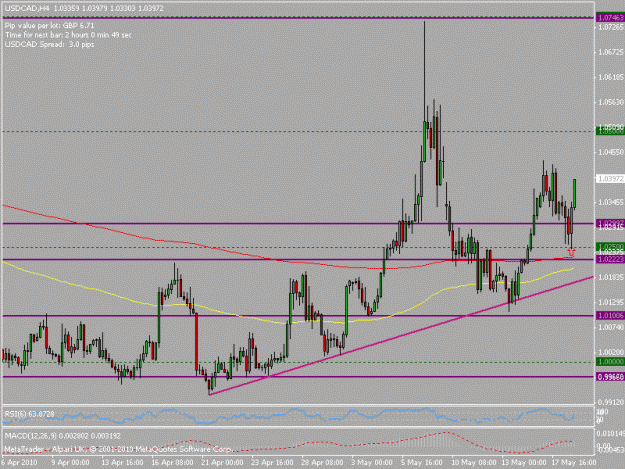Screen dimensions: 625x469
Task: Click the '13 Apr 16:00' time axis label
Action: (122, 462)
